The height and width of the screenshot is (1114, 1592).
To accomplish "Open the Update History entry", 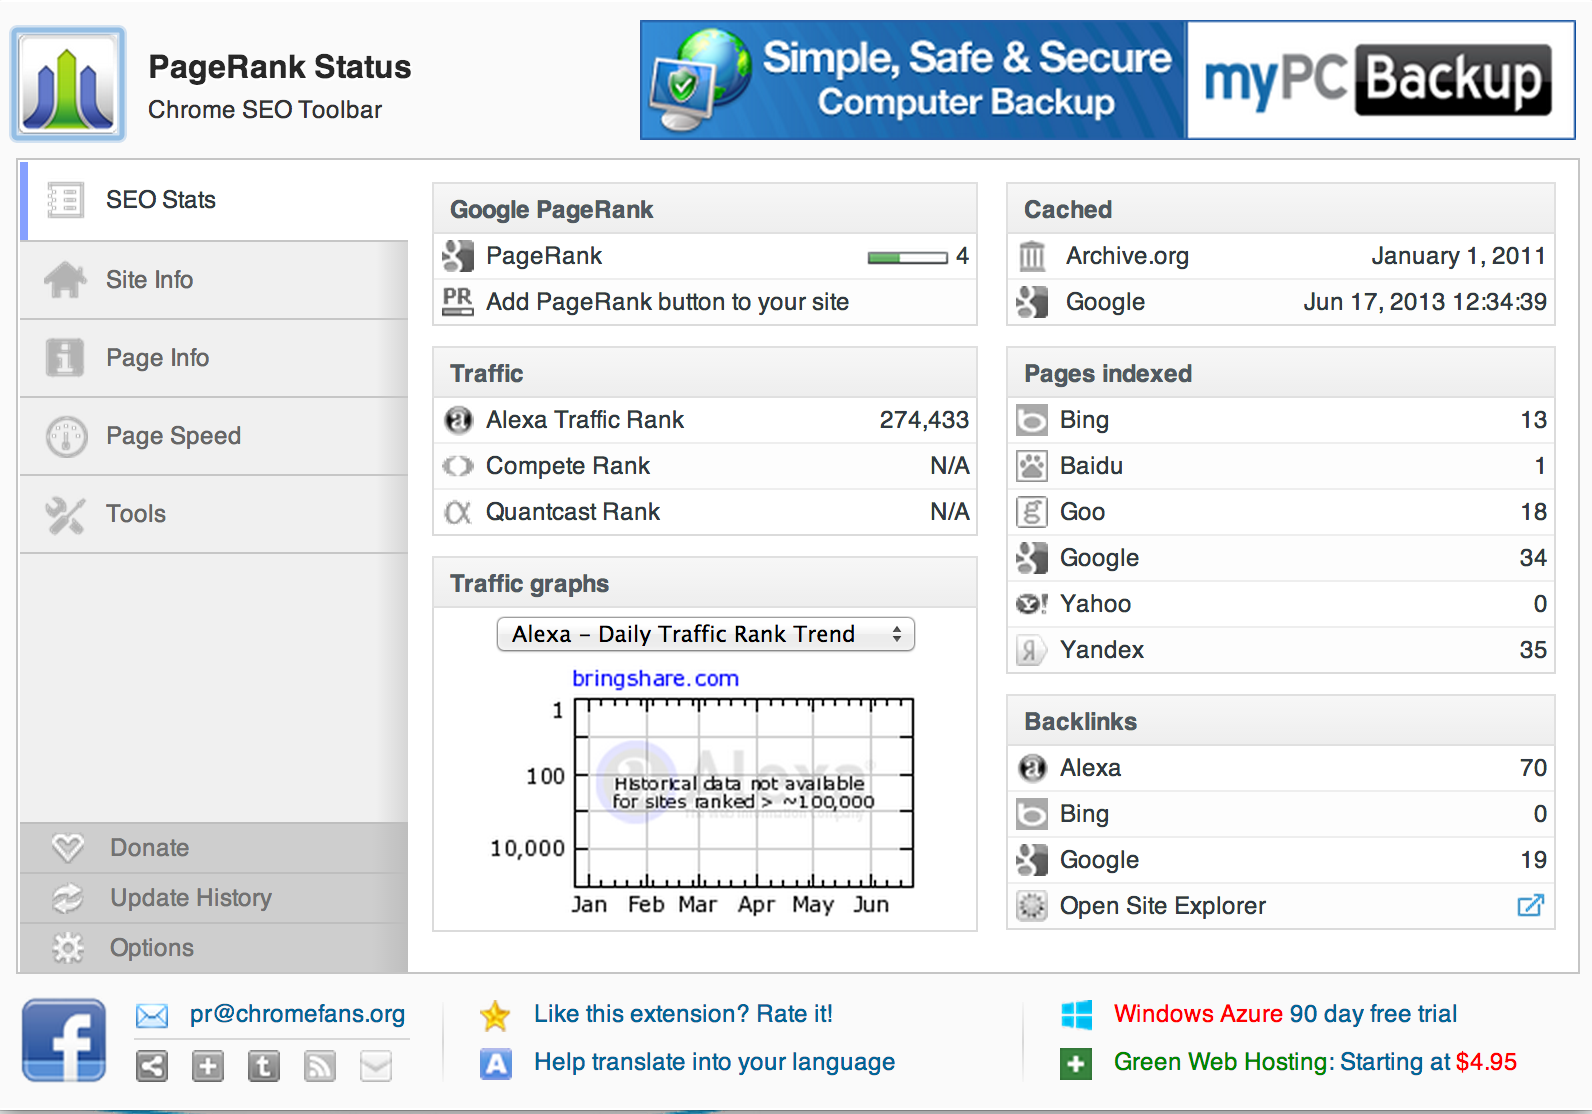I will point(214,898).
